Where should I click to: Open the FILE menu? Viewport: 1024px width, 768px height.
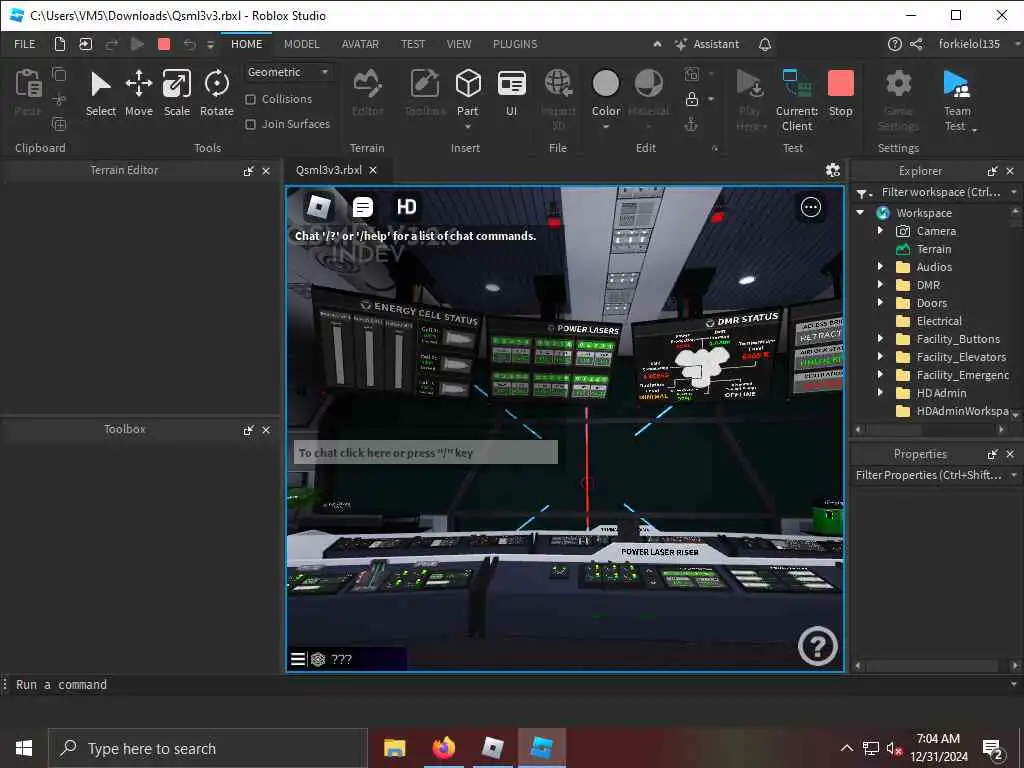click(x=25, y=44)
